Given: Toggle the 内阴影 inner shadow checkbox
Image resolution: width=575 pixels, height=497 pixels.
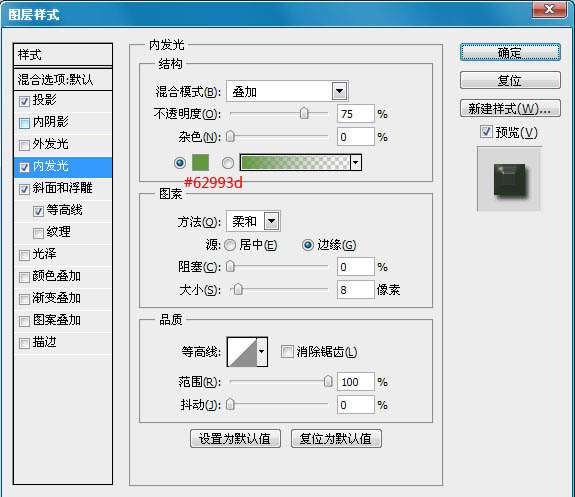Looking at the screenshot, I should (24, 123).
